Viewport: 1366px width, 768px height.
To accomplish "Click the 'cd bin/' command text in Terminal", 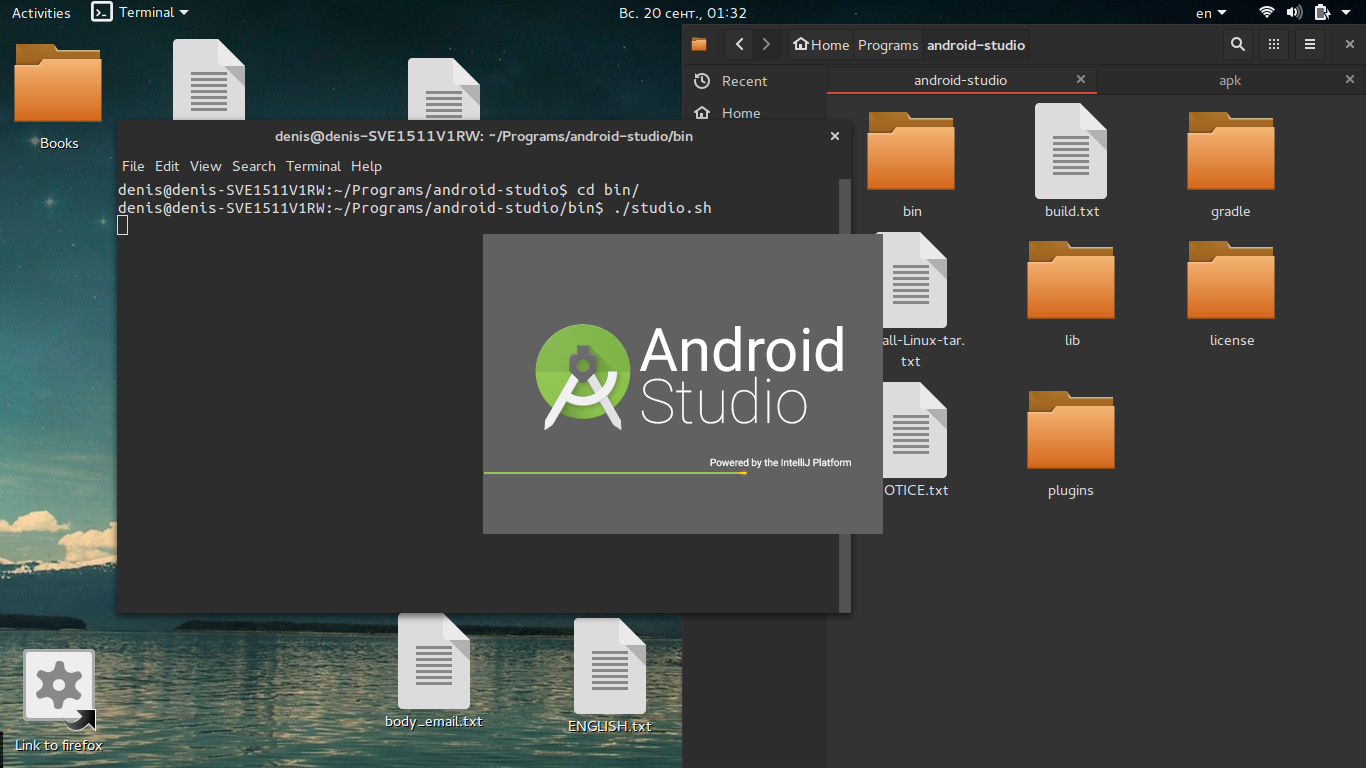I will tap(607, 189).
